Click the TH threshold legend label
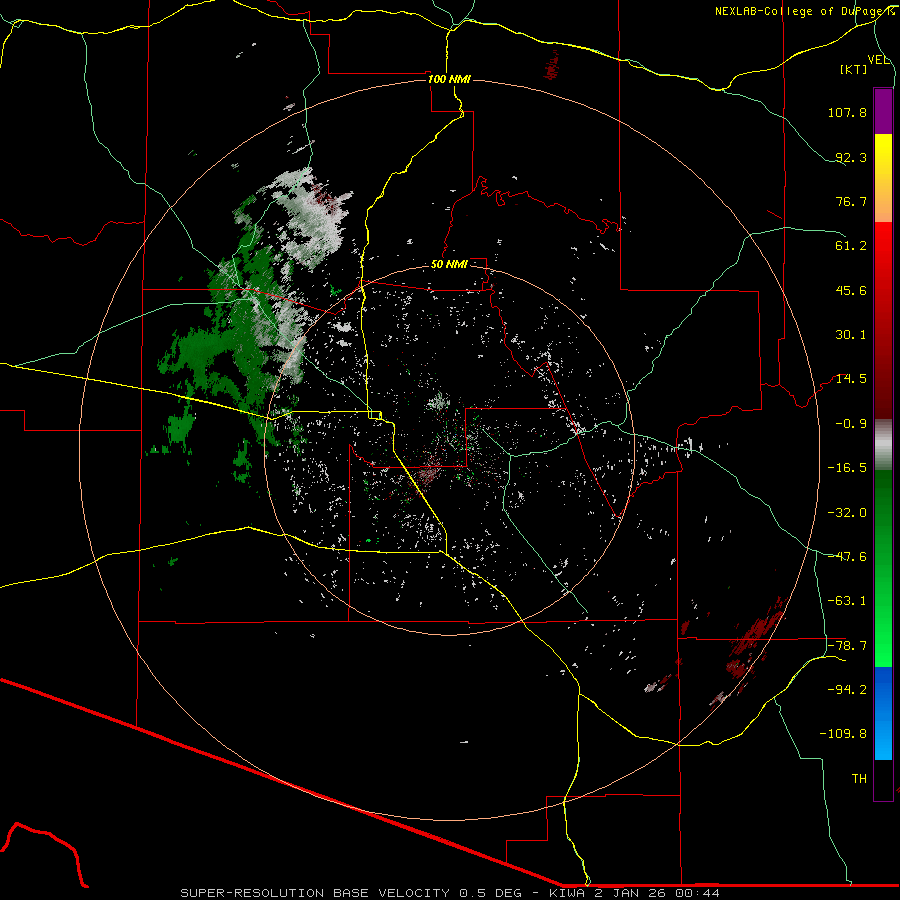 click(859, 779)
